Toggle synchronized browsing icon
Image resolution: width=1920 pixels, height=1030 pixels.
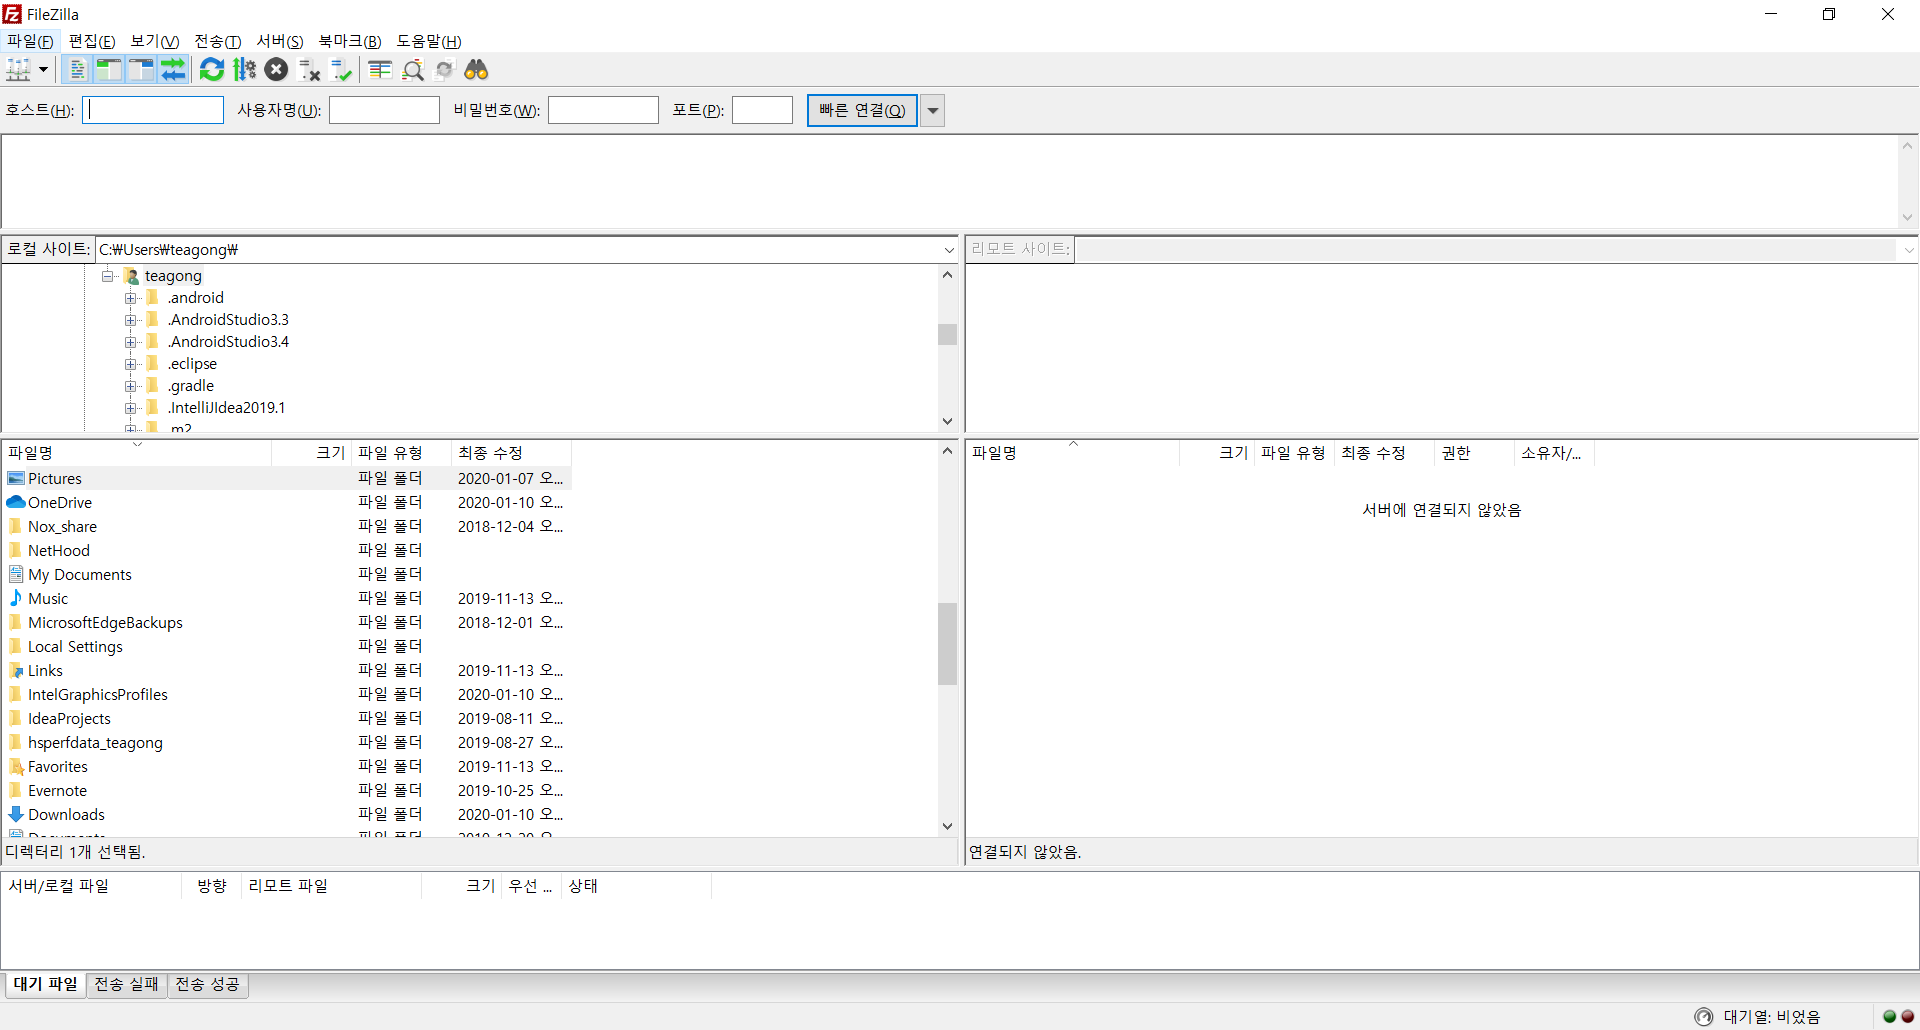445,70
